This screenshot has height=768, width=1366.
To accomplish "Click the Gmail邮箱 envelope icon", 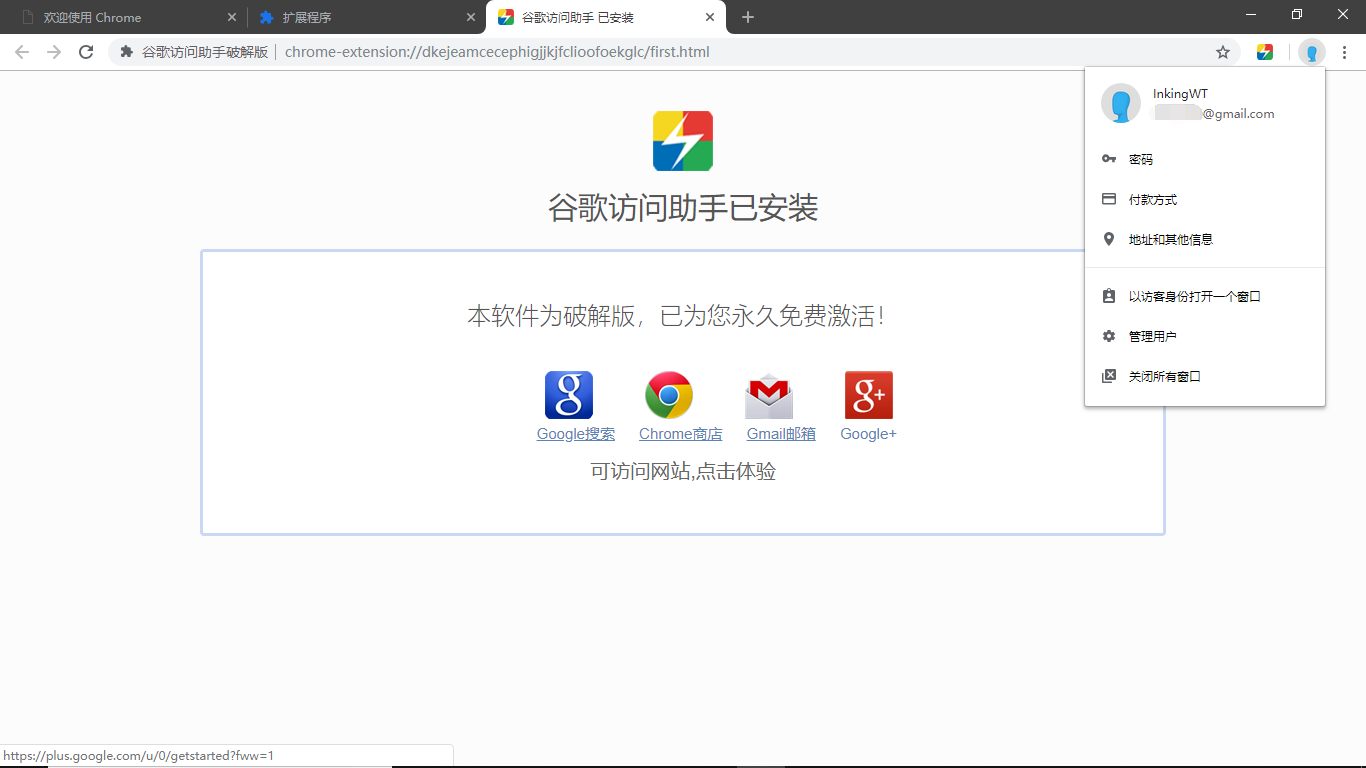I will (769, 395).
